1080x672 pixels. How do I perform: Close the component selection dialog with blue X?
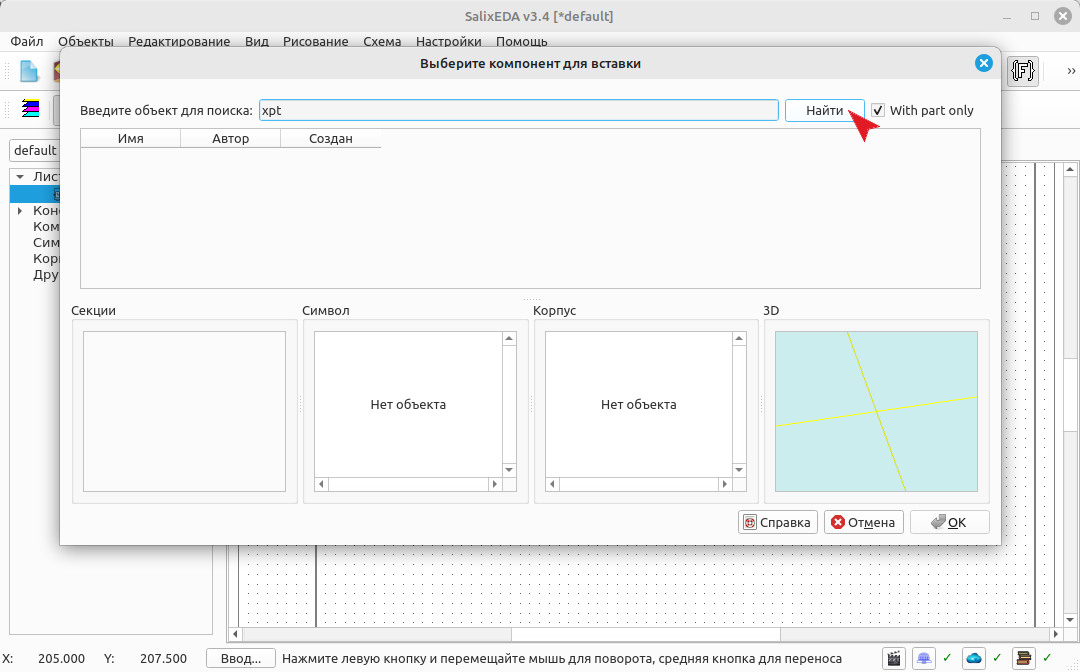tap(984, 63)
